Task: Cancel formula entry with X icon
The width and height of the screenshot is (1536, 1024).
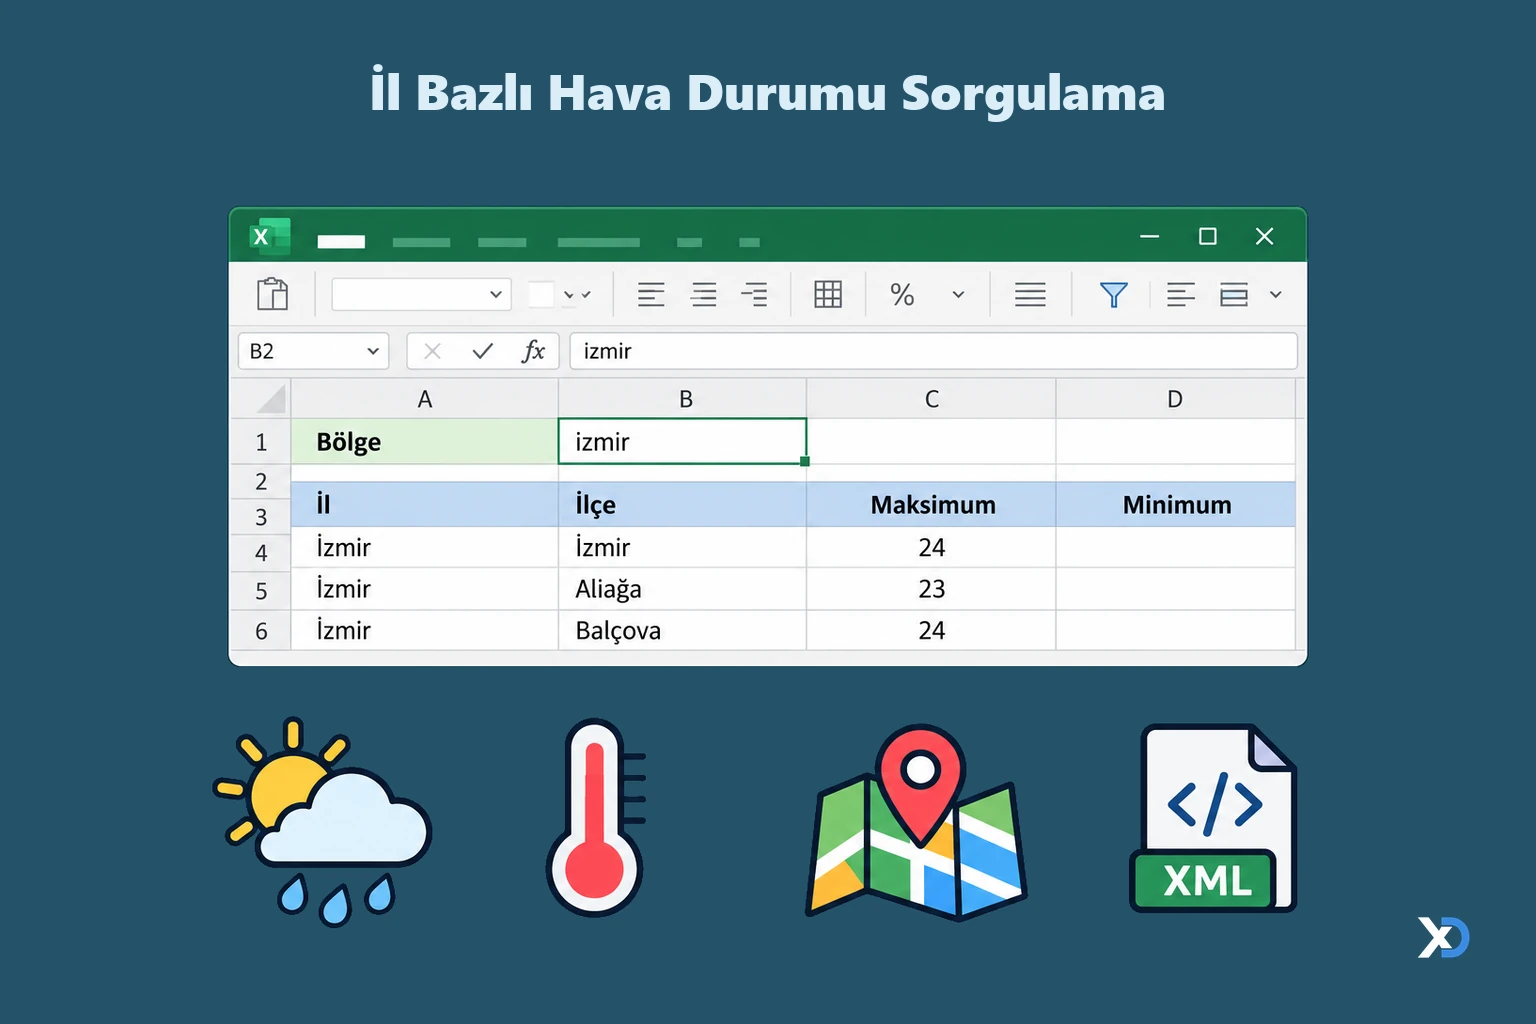Action: pos(432,351)
